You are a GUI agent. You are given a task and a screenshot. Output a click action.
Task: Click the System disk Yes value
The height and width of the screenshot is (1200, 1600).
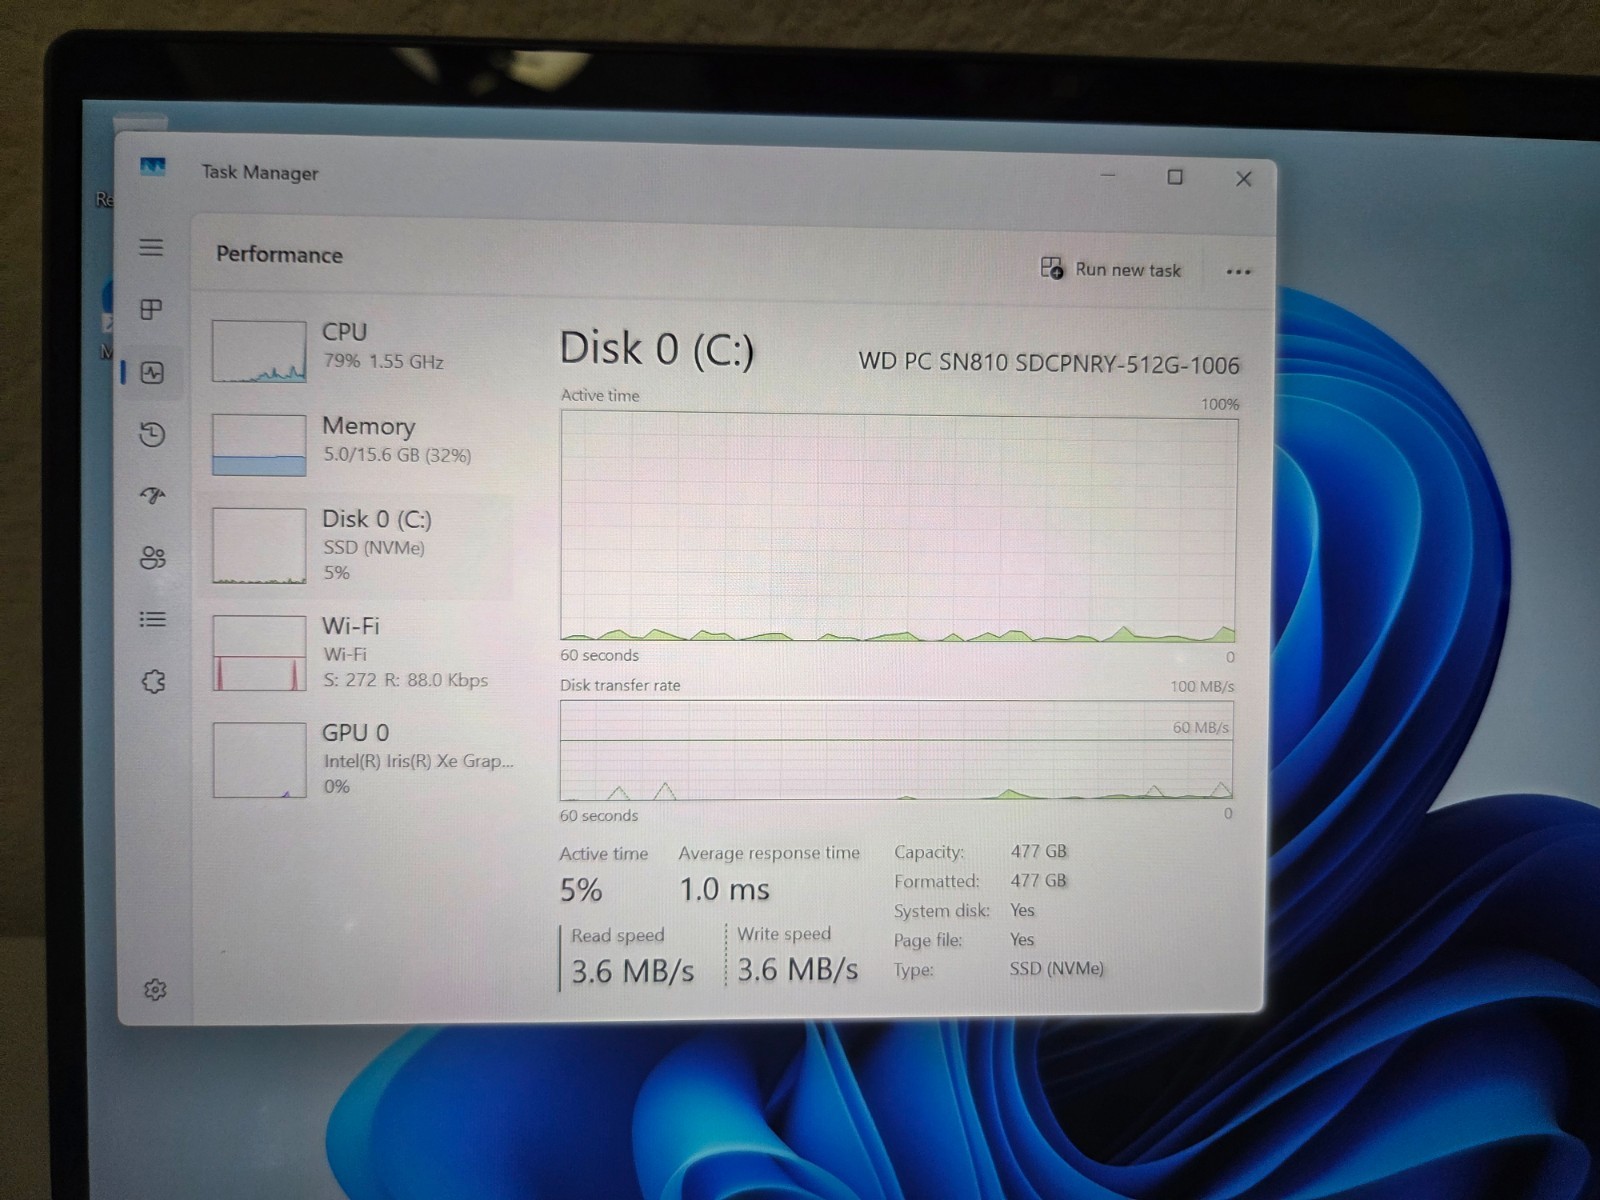(1022, 910)
